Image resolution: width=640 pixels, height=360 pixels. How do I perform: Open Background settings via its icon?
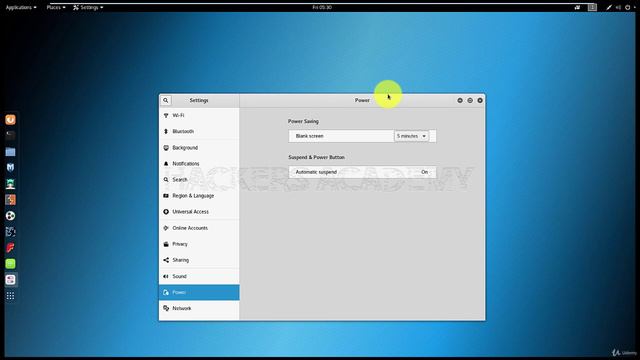point(166,148)
